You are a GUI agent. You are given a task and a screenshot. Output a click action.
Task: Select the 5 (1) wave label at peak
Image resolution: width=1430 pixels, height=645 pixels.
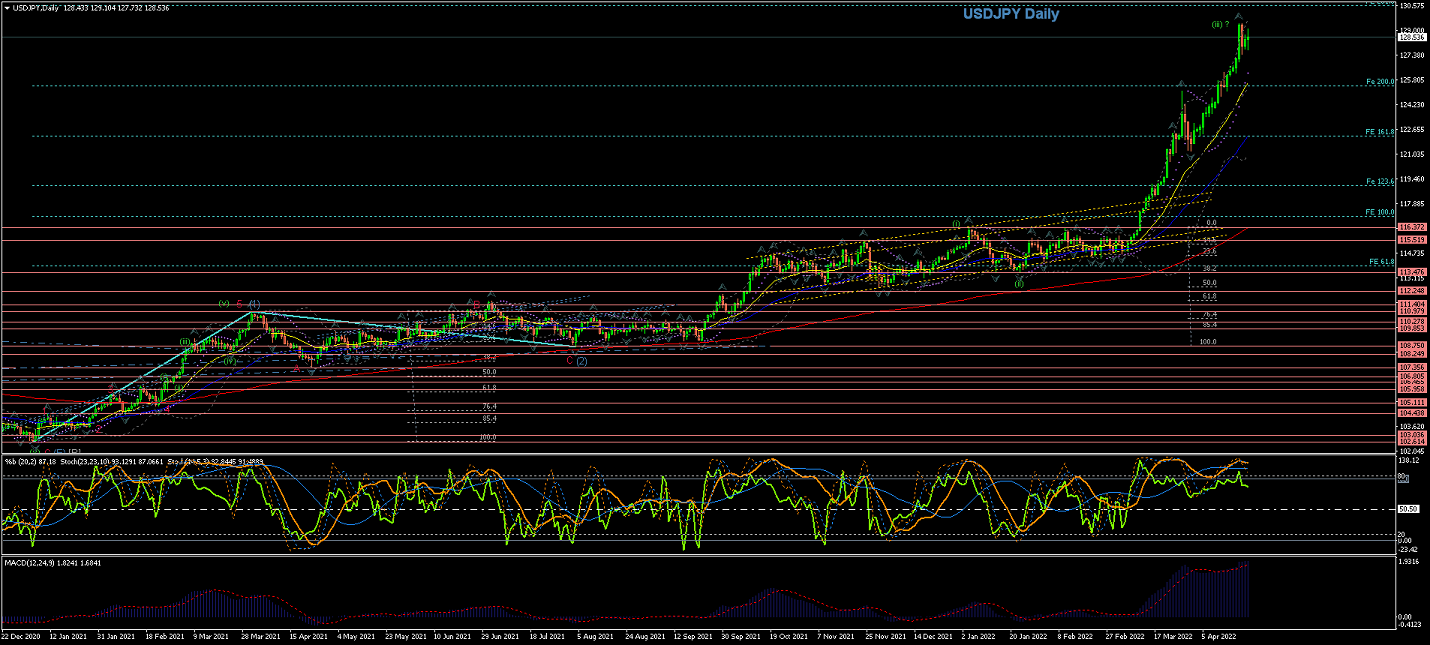point(249,303)
